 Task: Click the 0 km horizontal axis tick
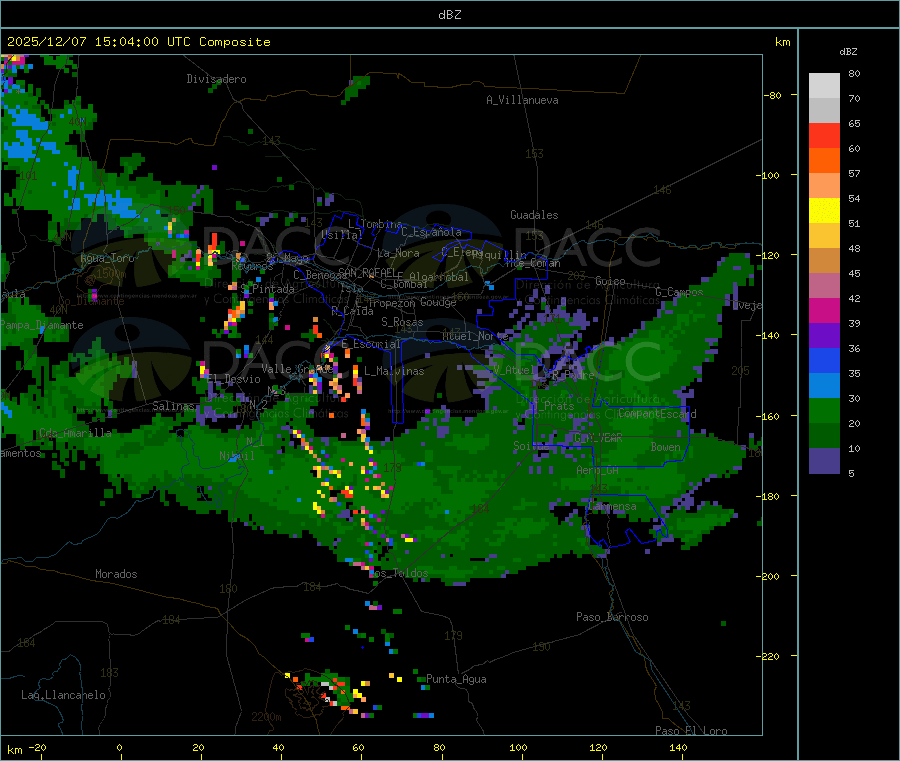119,747
